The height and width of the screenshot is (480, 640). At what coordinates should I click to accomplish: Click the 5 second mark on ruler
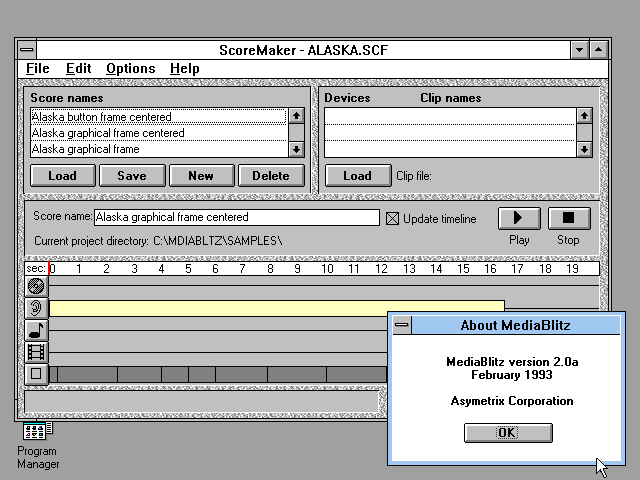point(188,269)
